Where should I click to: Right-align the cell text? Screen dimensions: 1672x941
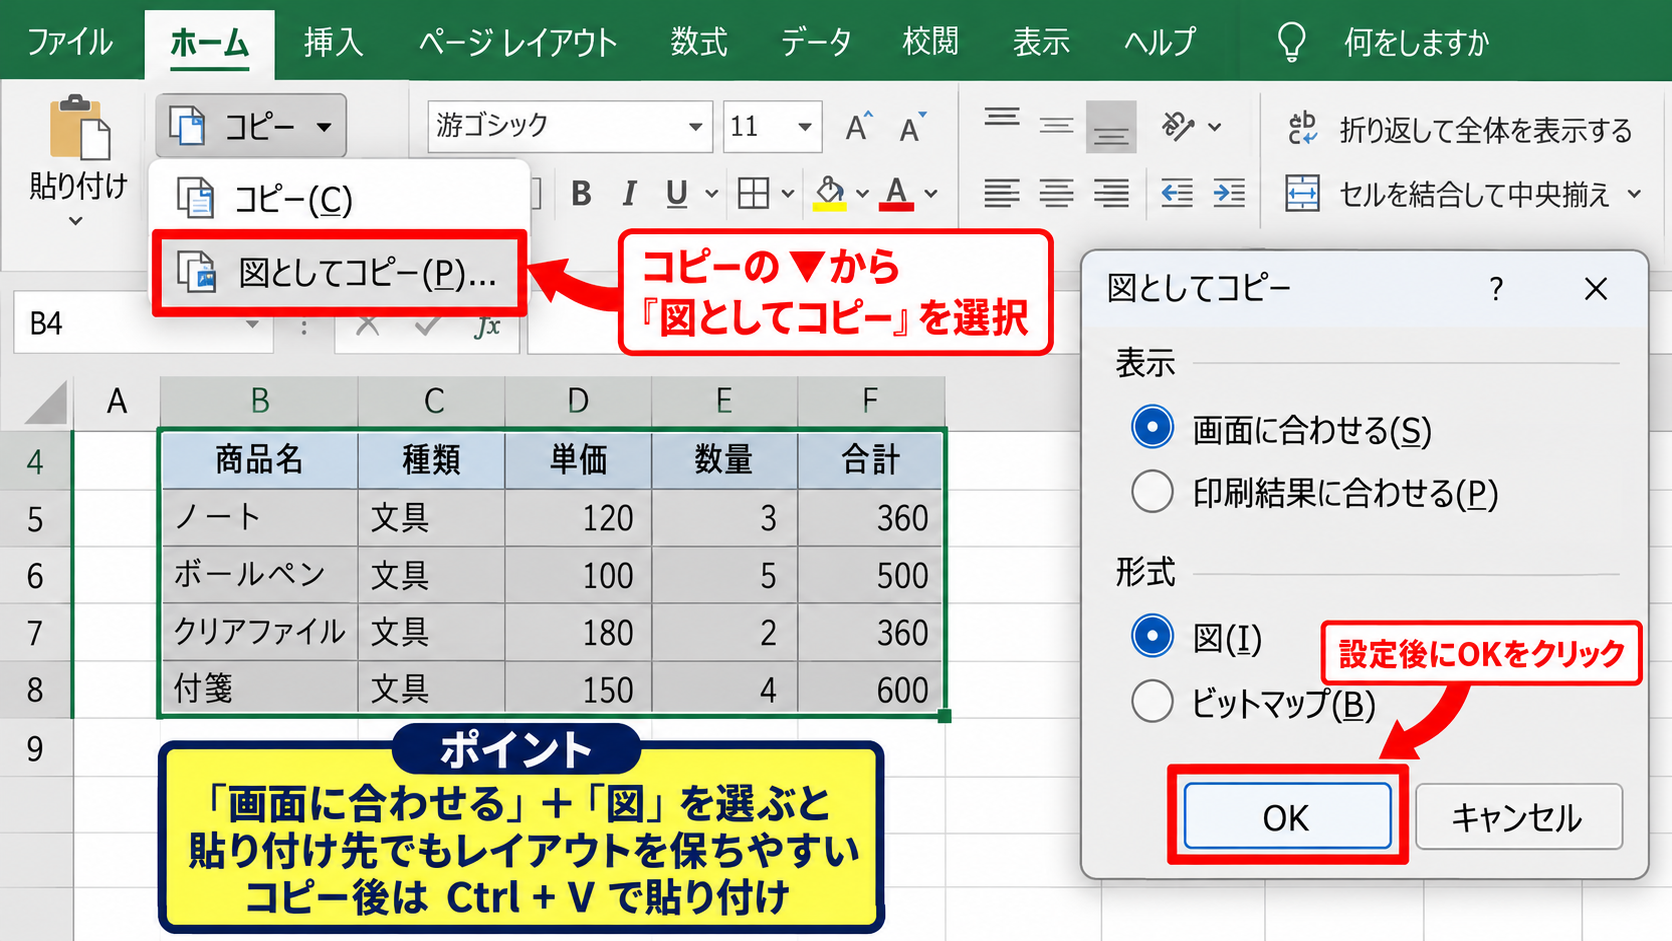coord(1111,192)
